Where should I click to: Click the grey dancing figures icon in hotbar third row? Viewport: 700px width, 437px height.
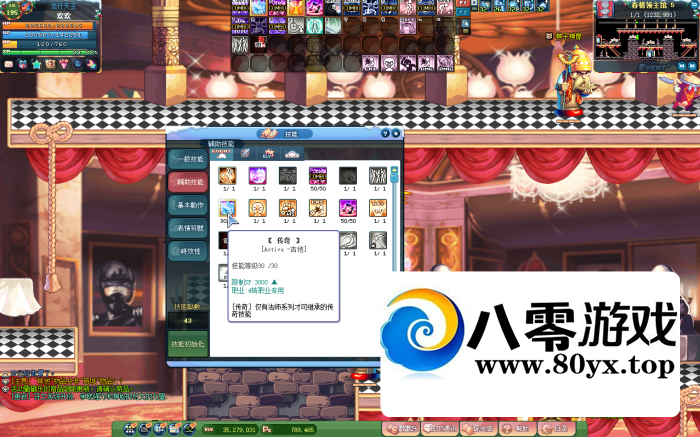[240, 45]
